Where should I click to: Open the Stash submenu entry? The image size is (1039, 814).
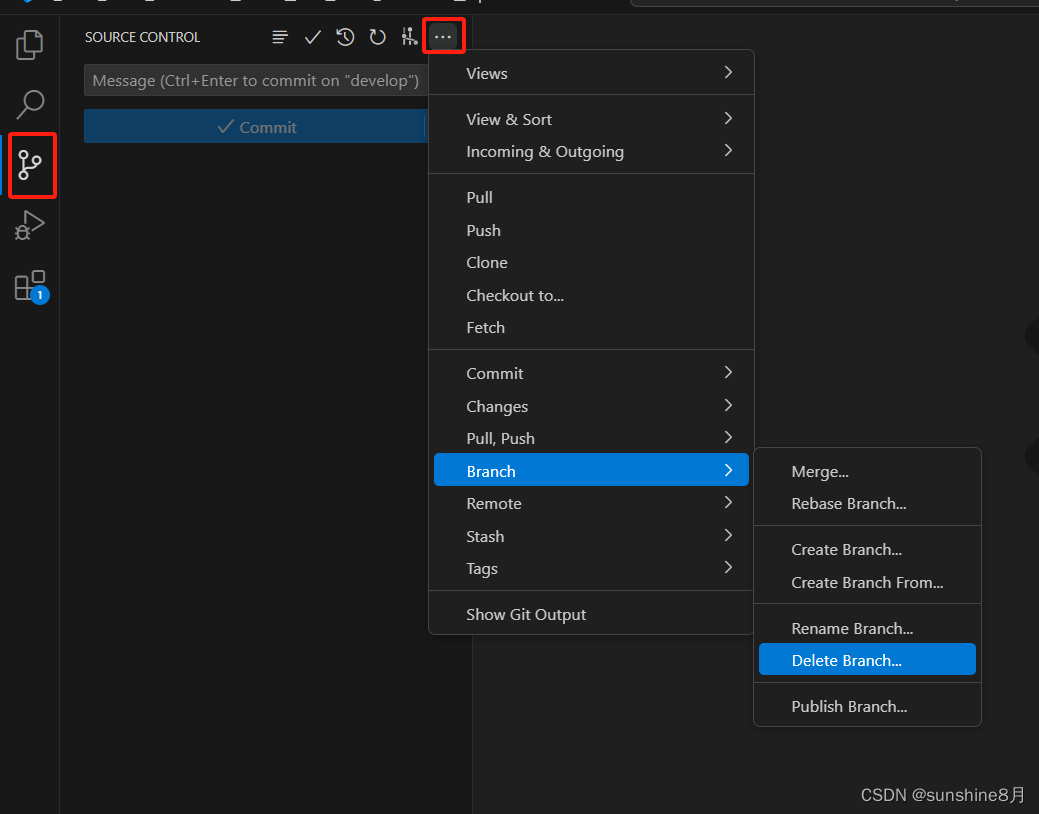pos(591,536)
